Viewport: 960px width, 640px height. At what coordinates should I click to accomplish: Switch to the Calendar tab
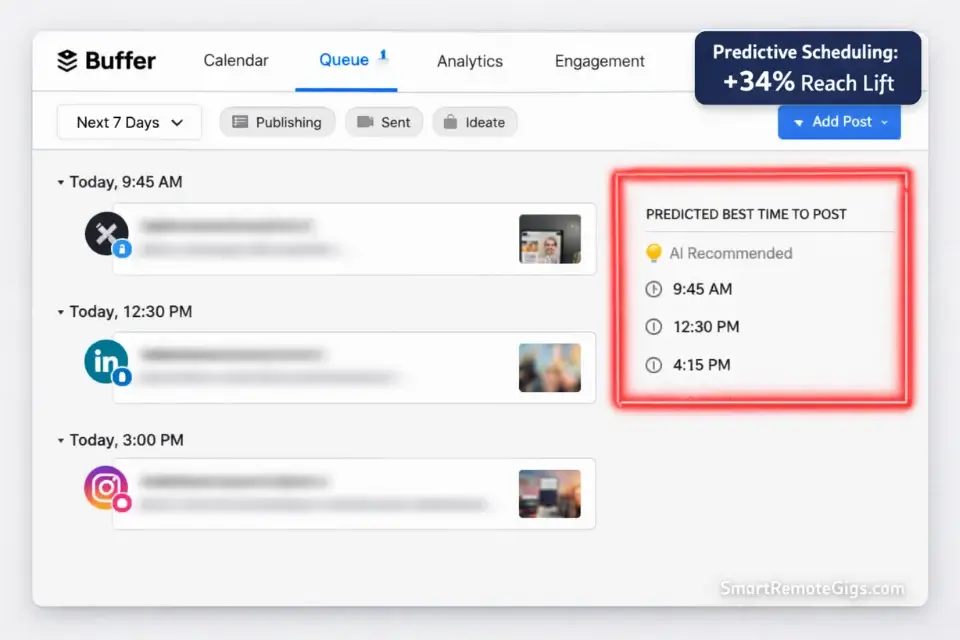(x=235, y=61)
